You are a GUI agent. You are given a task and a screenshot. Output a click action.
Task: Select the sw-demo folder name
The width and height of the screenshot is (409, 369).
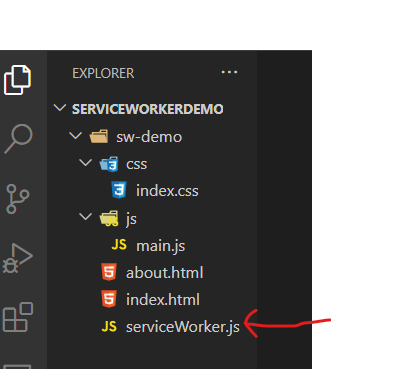click(x=149, y=137)
